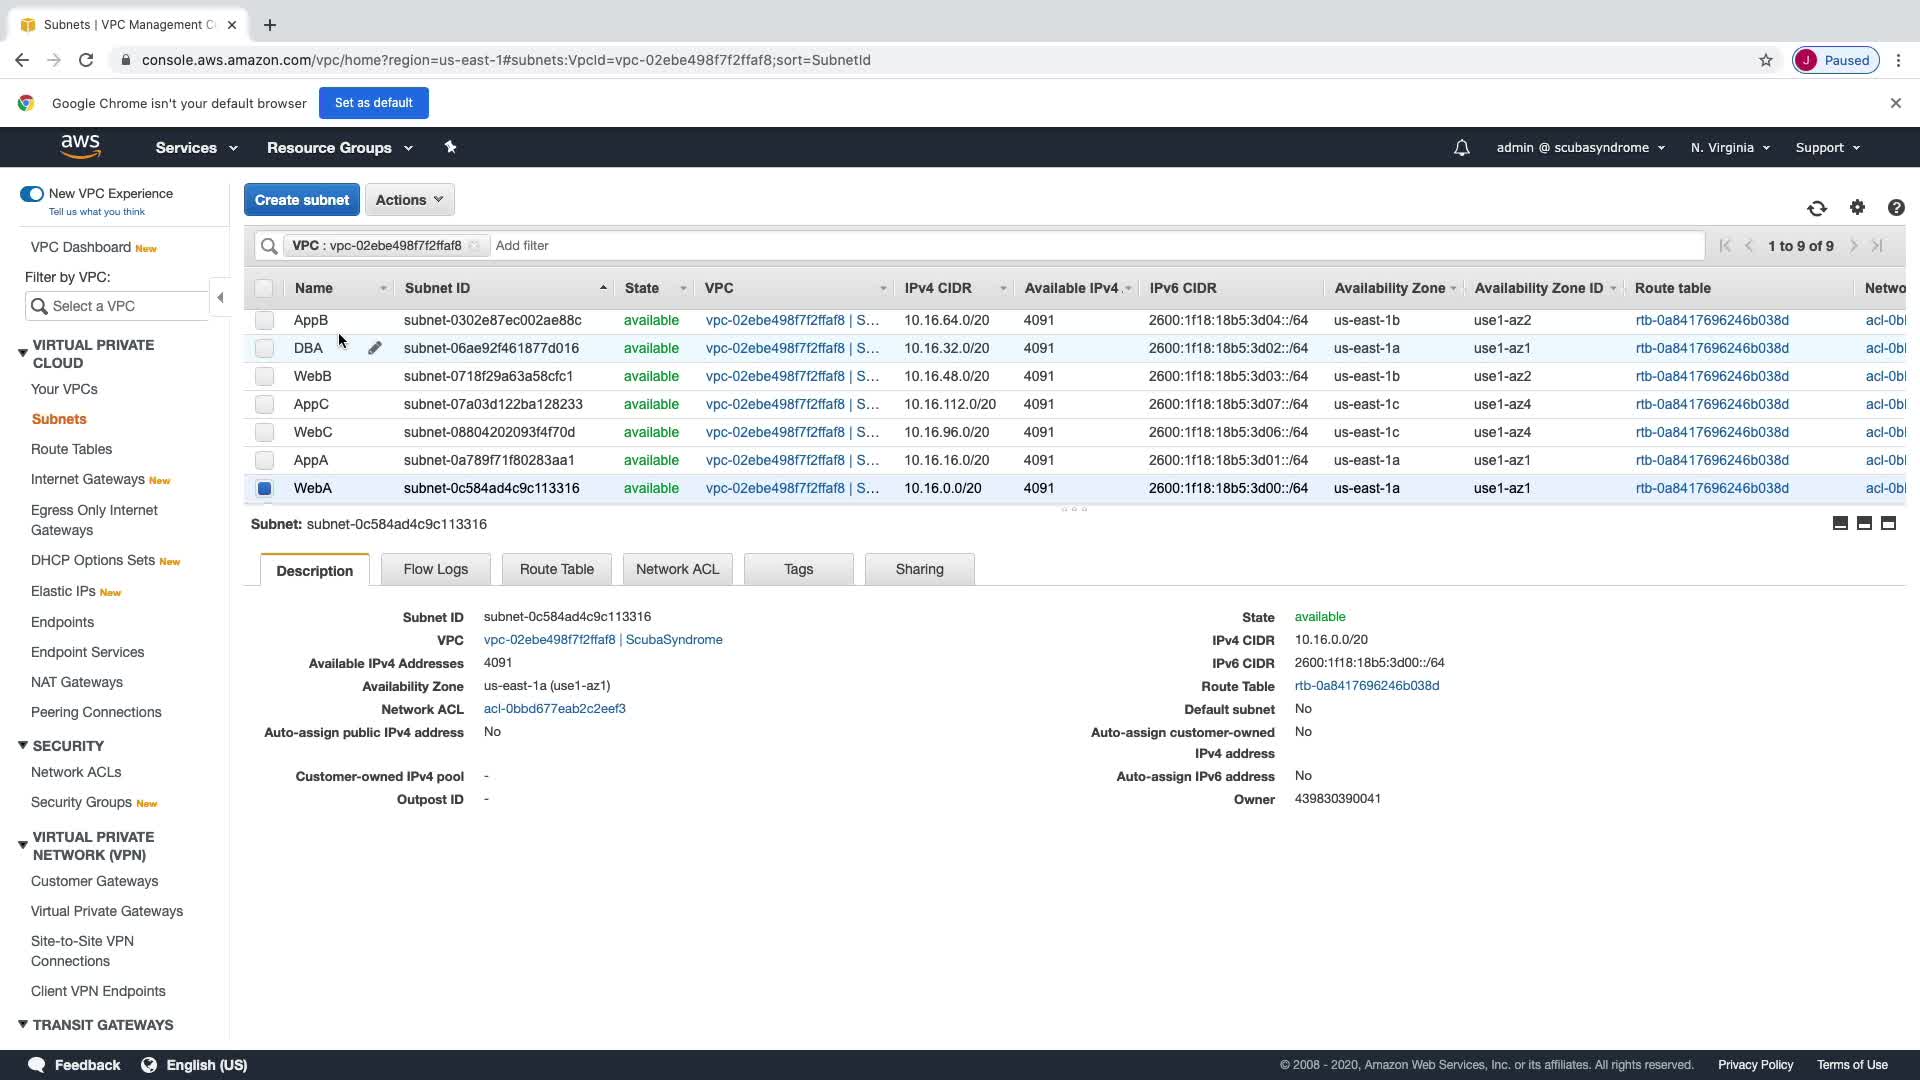This screenshot has height=1080, width=1920.
Task: Open the Actions dropdown
Action: [409, 200]
